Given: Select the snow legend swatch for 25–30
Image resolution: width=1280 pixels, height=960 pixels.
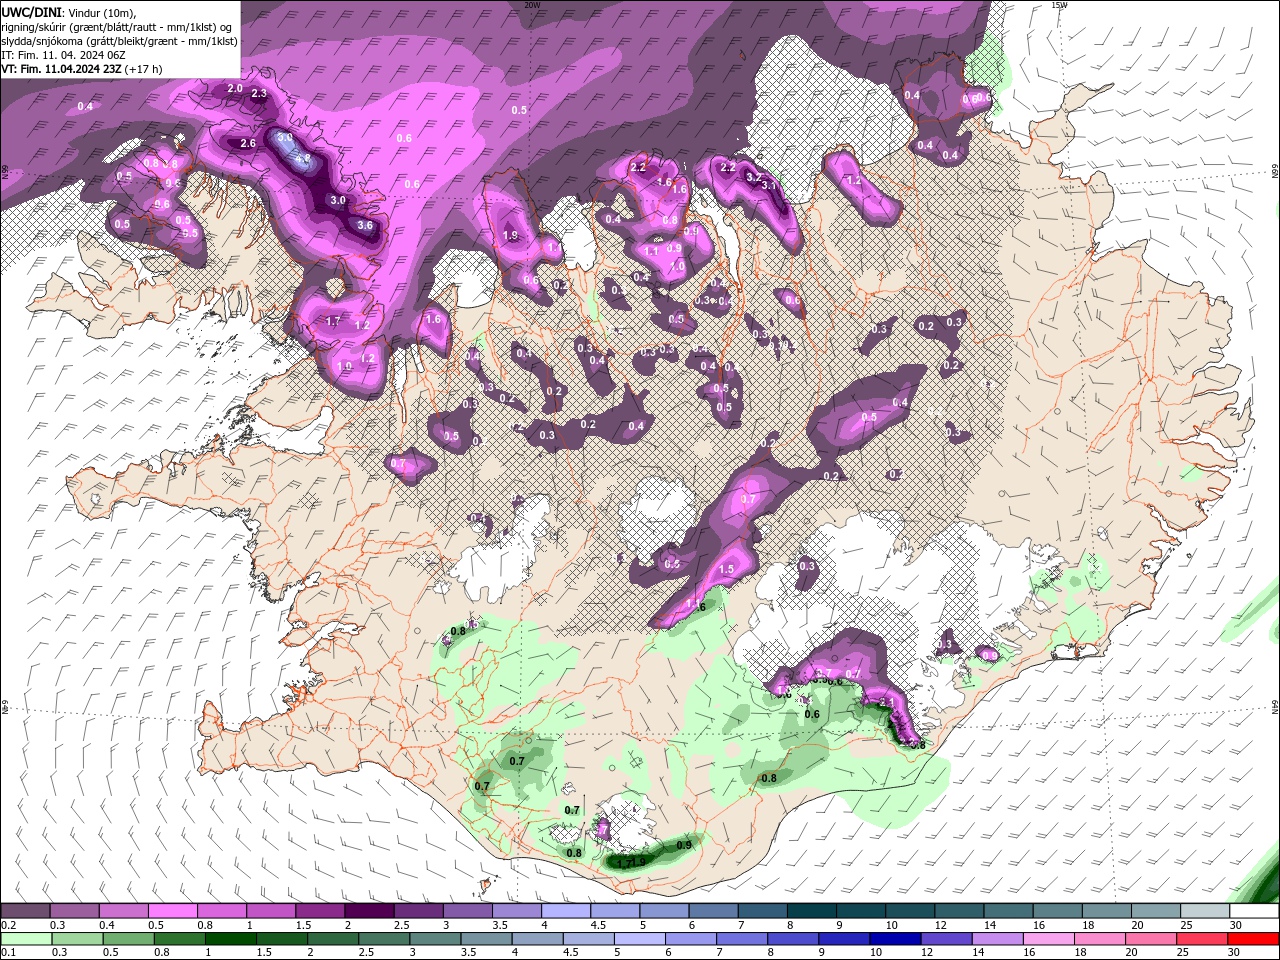Looking at the screenshot, I should tap(1205, 911).
